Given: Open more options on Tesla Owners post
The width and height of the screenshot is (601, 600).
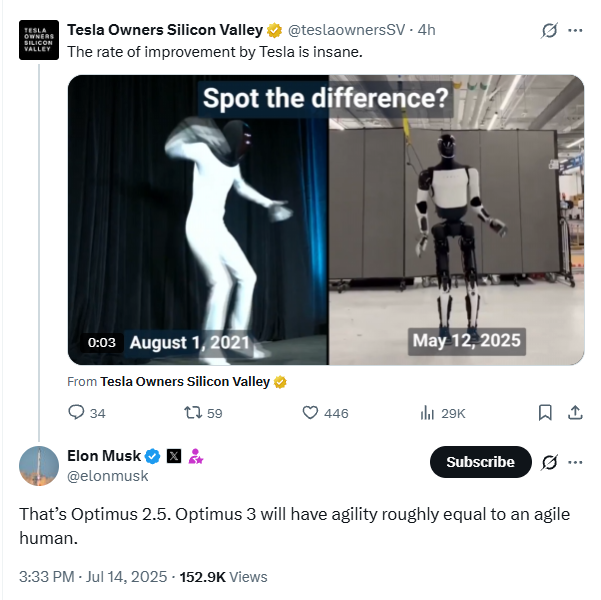Looking at the screenshot, I should pos(575,30).
